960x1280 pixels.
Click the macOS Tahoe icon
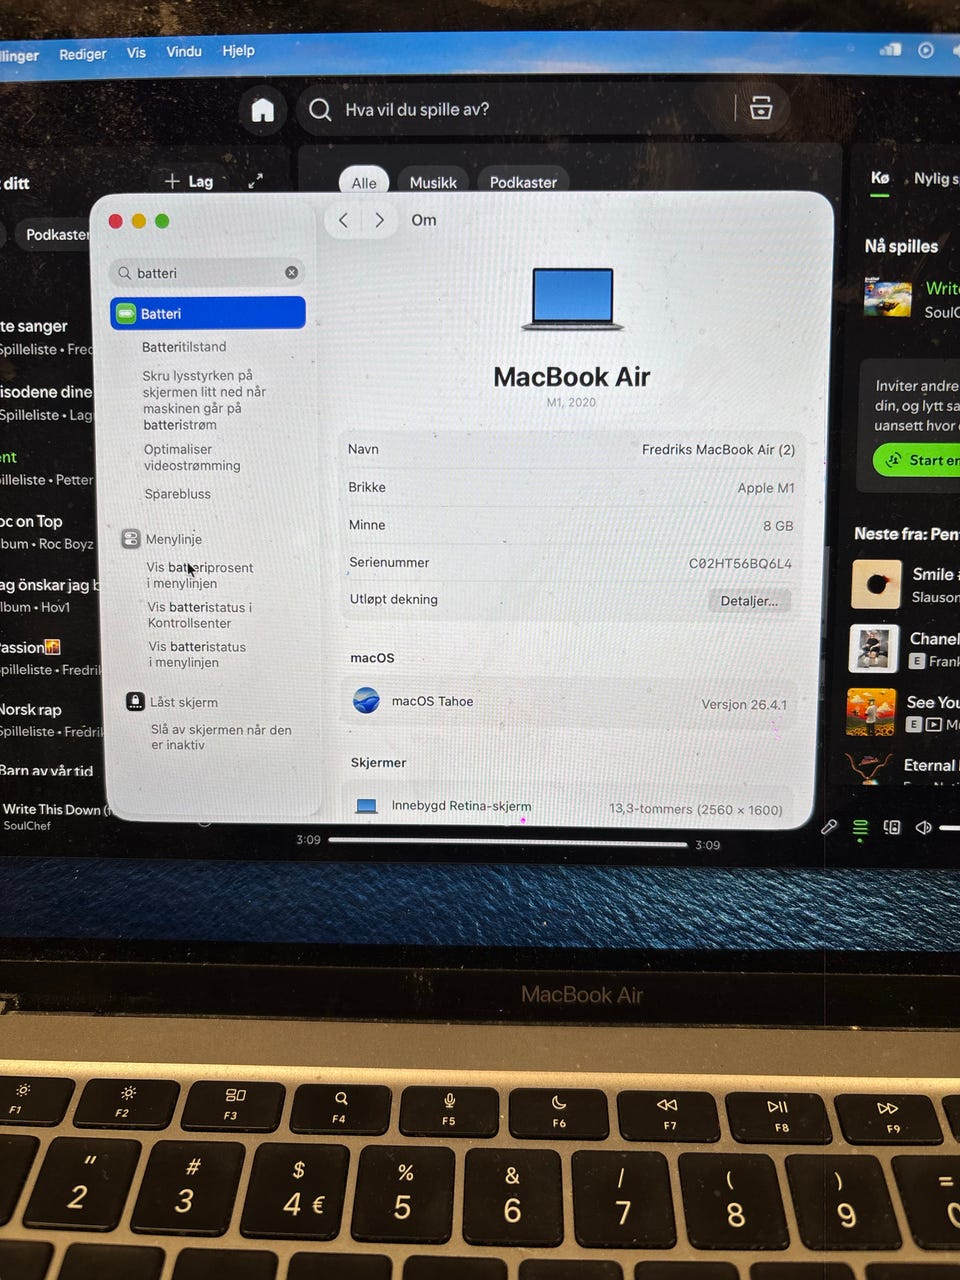(366, 701)
